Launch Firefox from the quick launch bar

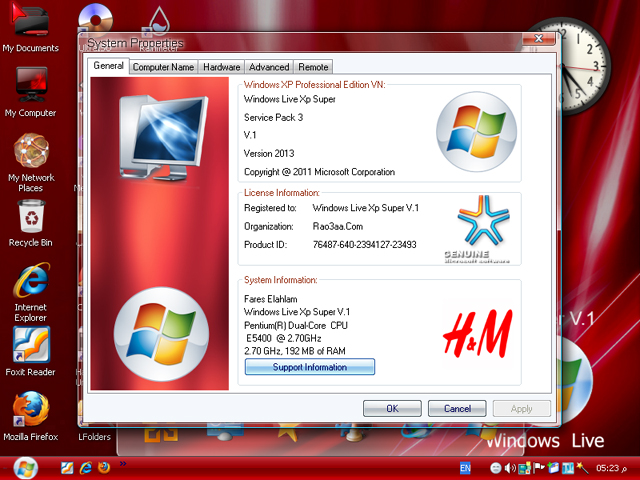[x=104, y=467]
